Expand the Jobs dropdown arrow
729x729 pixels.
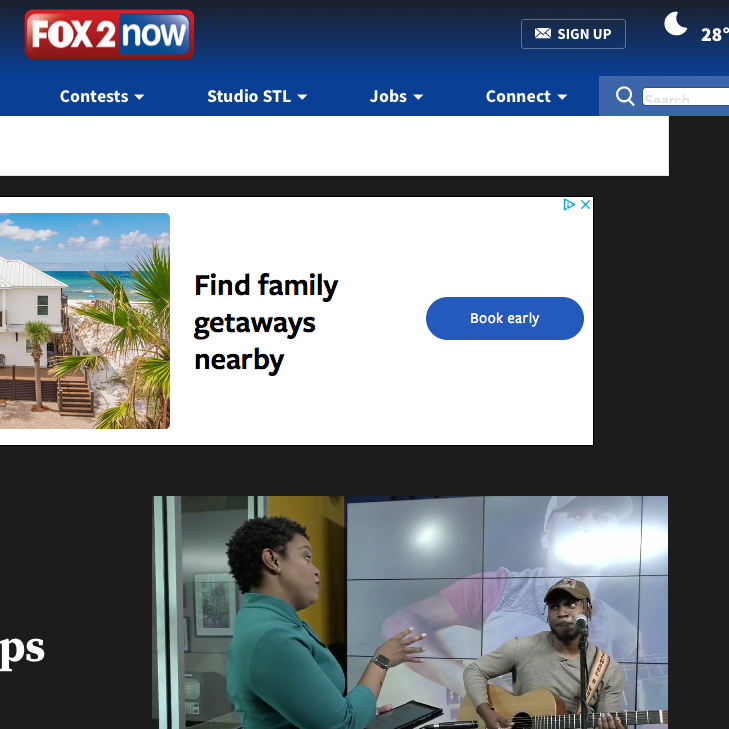click(x=418, y=97)
